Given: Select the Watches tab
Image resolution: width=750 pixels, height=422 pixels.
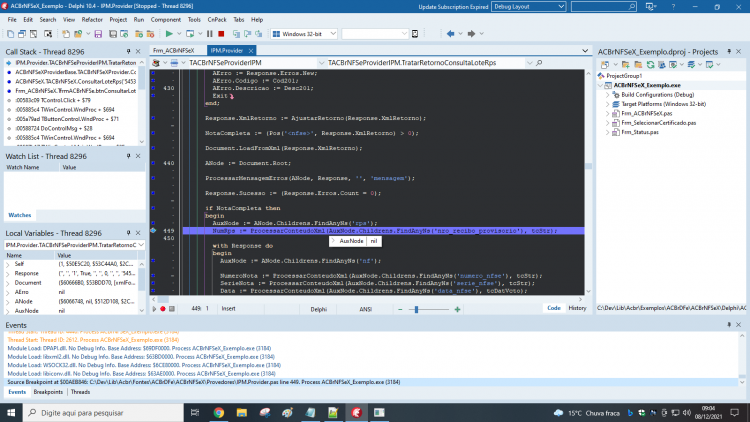Looking at the screenshot, I should (20, 215).
